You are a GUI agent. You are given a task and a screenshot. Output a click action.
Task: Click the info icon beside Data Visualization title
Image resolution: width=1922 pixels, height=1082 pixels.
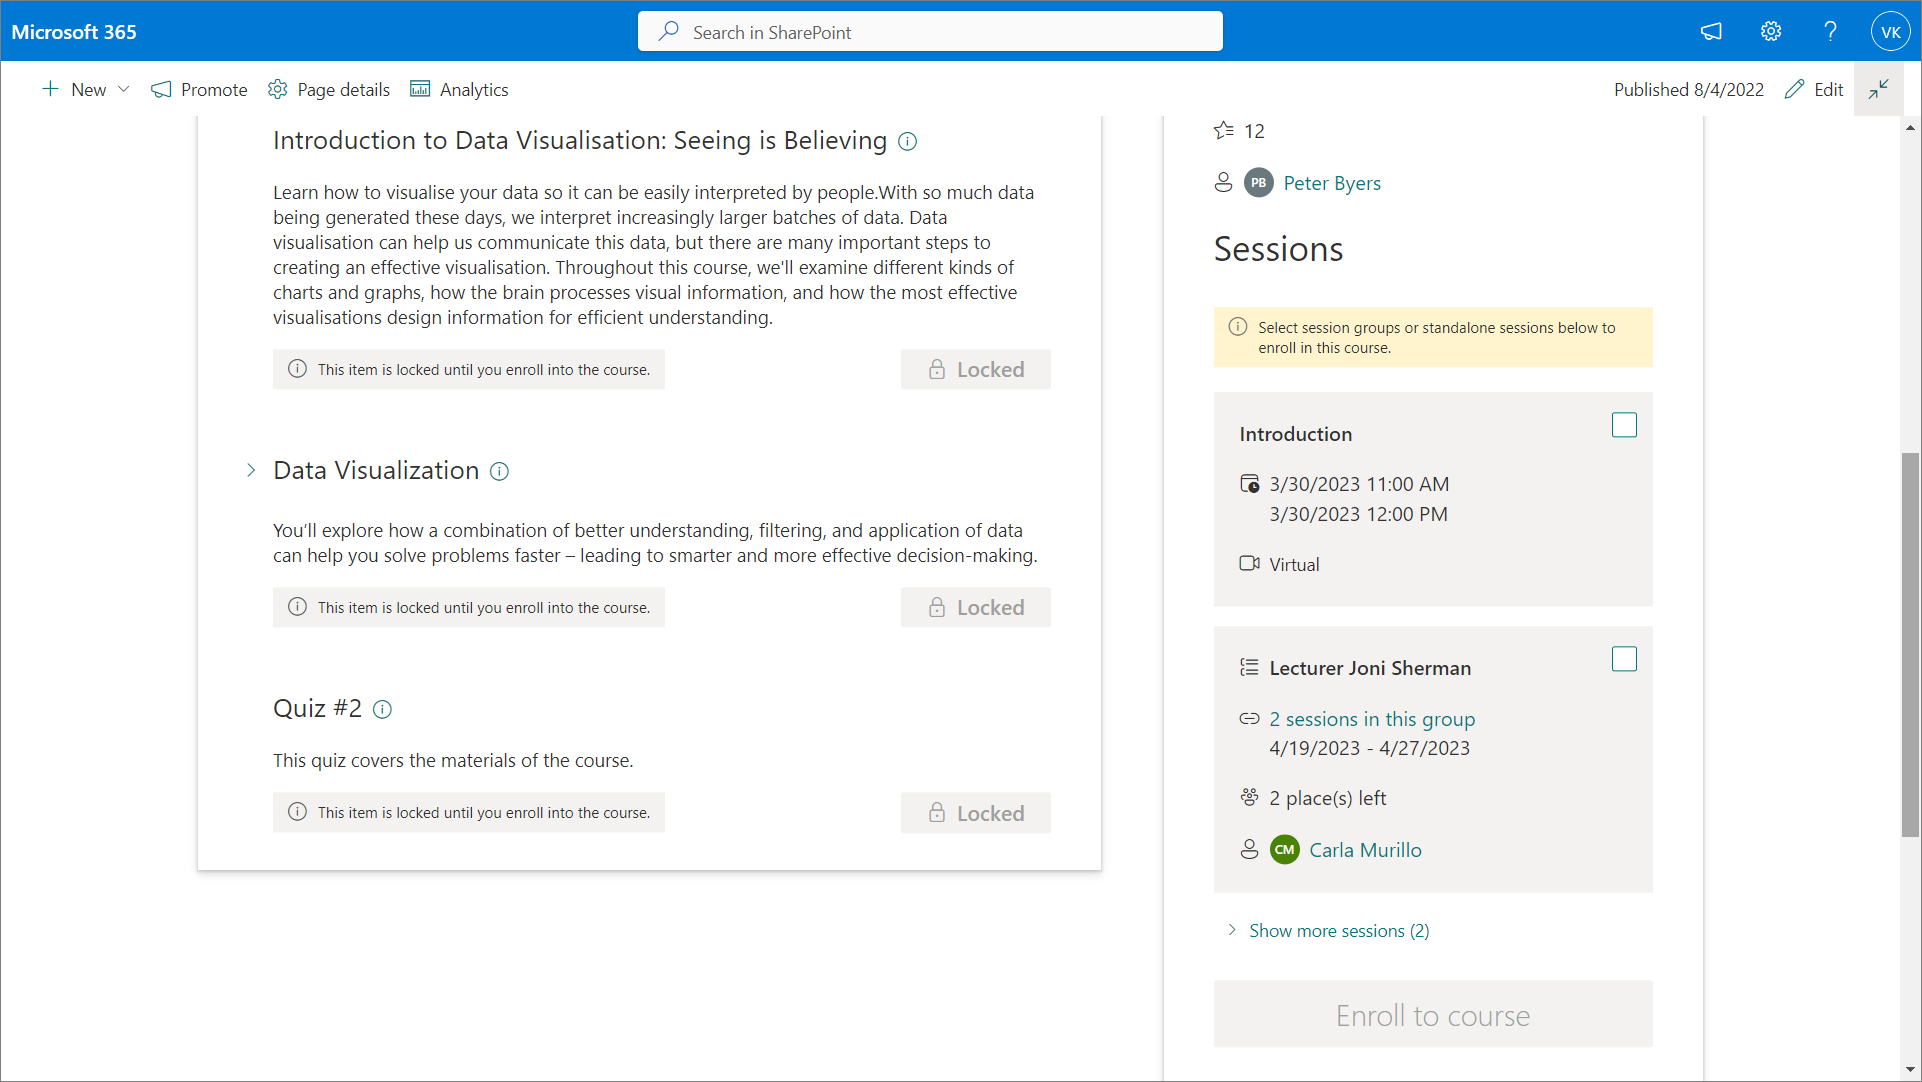coord(499,471)
